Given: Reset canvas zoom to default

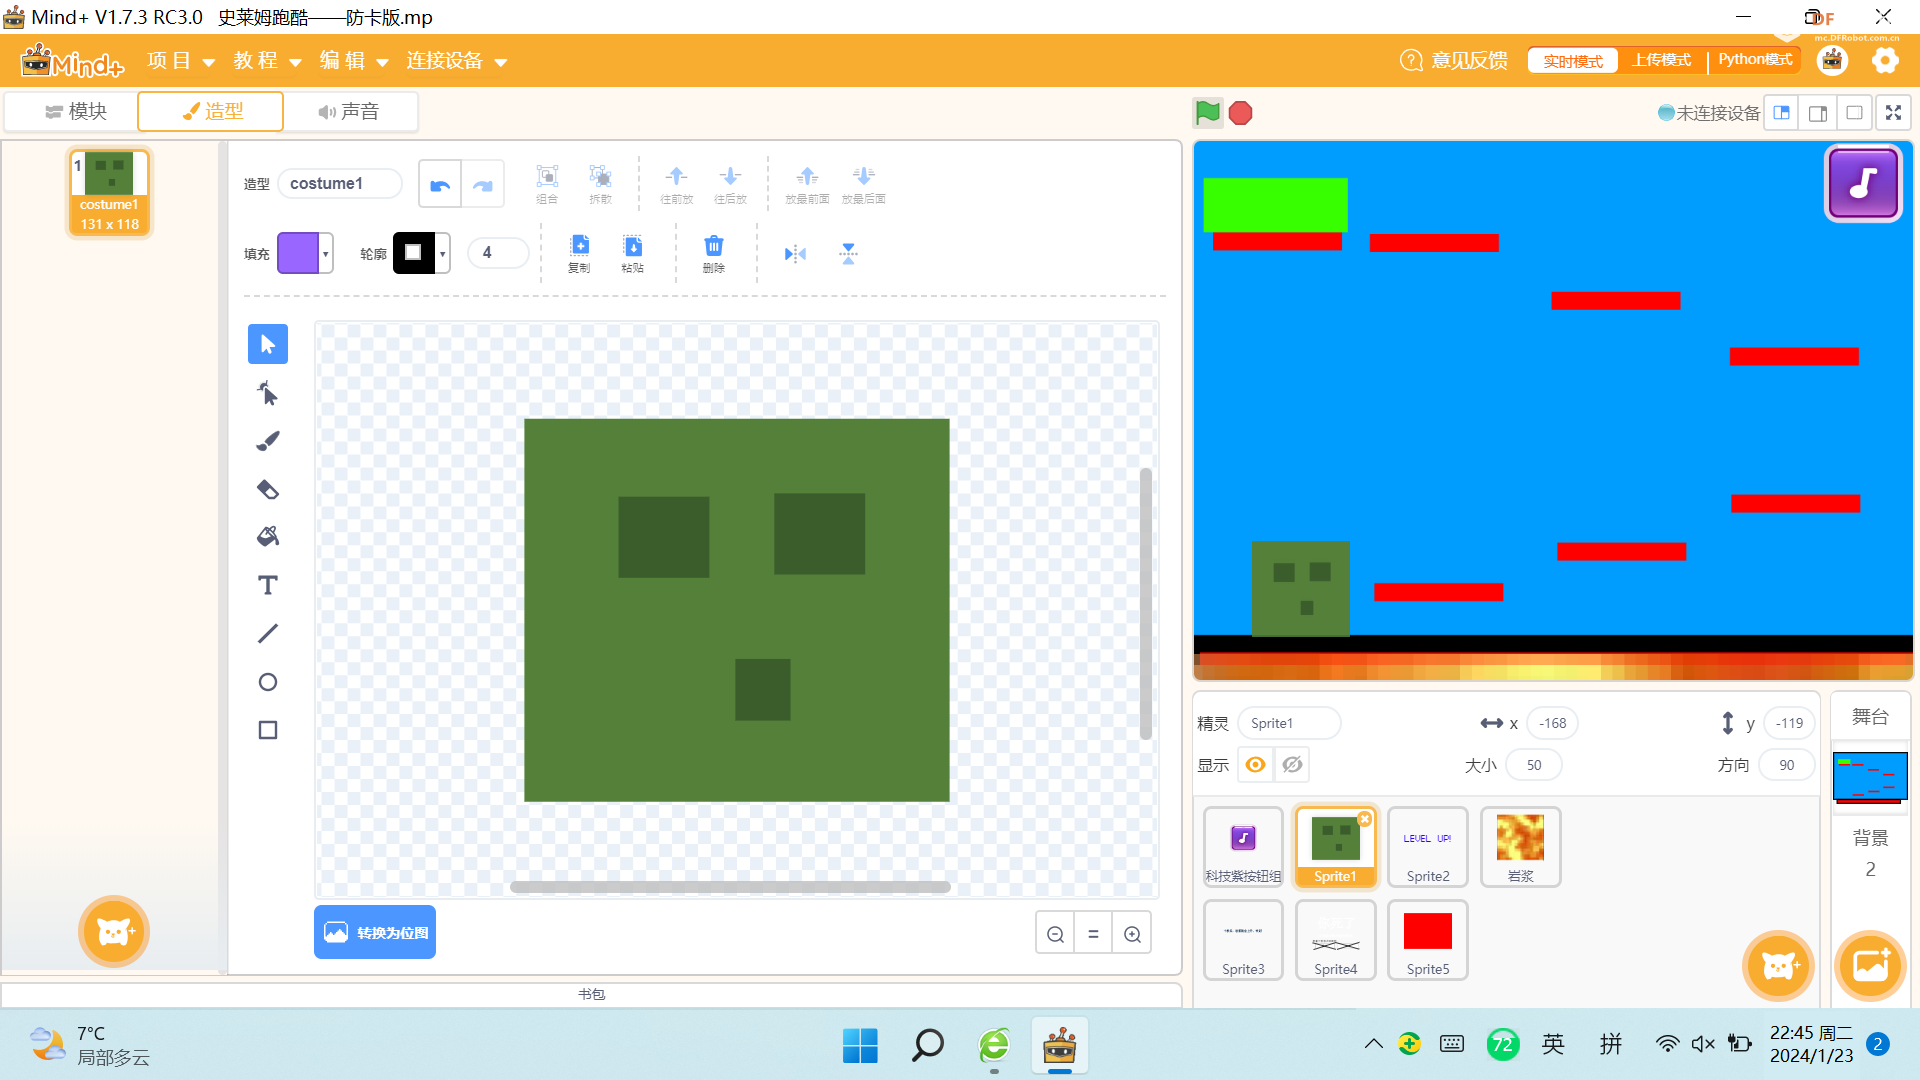Looking at the screenshot, I should click(1093, 934).
